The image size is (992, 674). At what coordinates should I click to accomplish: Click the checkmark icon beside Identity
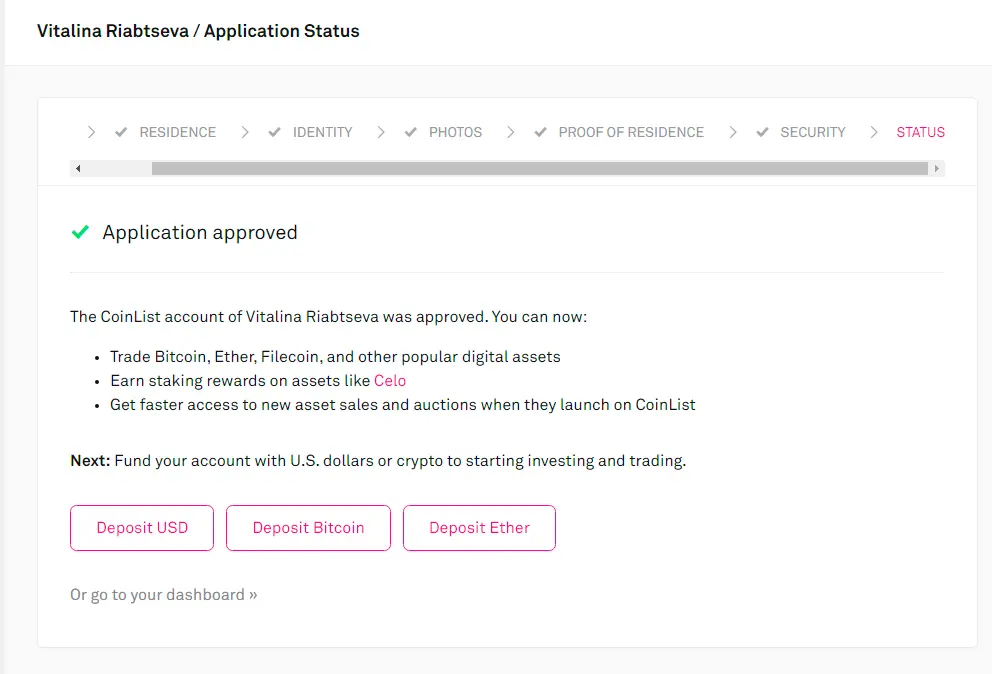pos(274,132)
